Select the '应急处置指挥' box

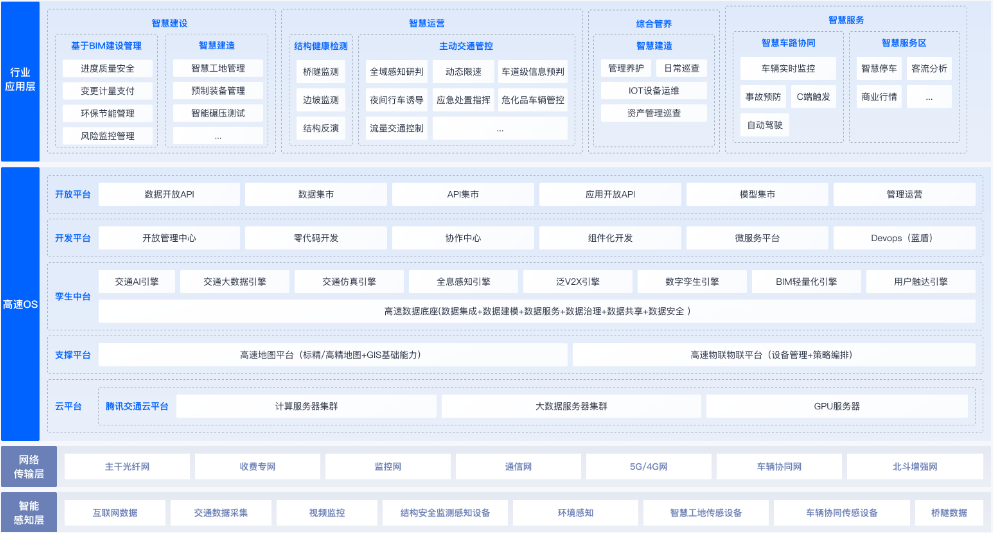[463, 100]
